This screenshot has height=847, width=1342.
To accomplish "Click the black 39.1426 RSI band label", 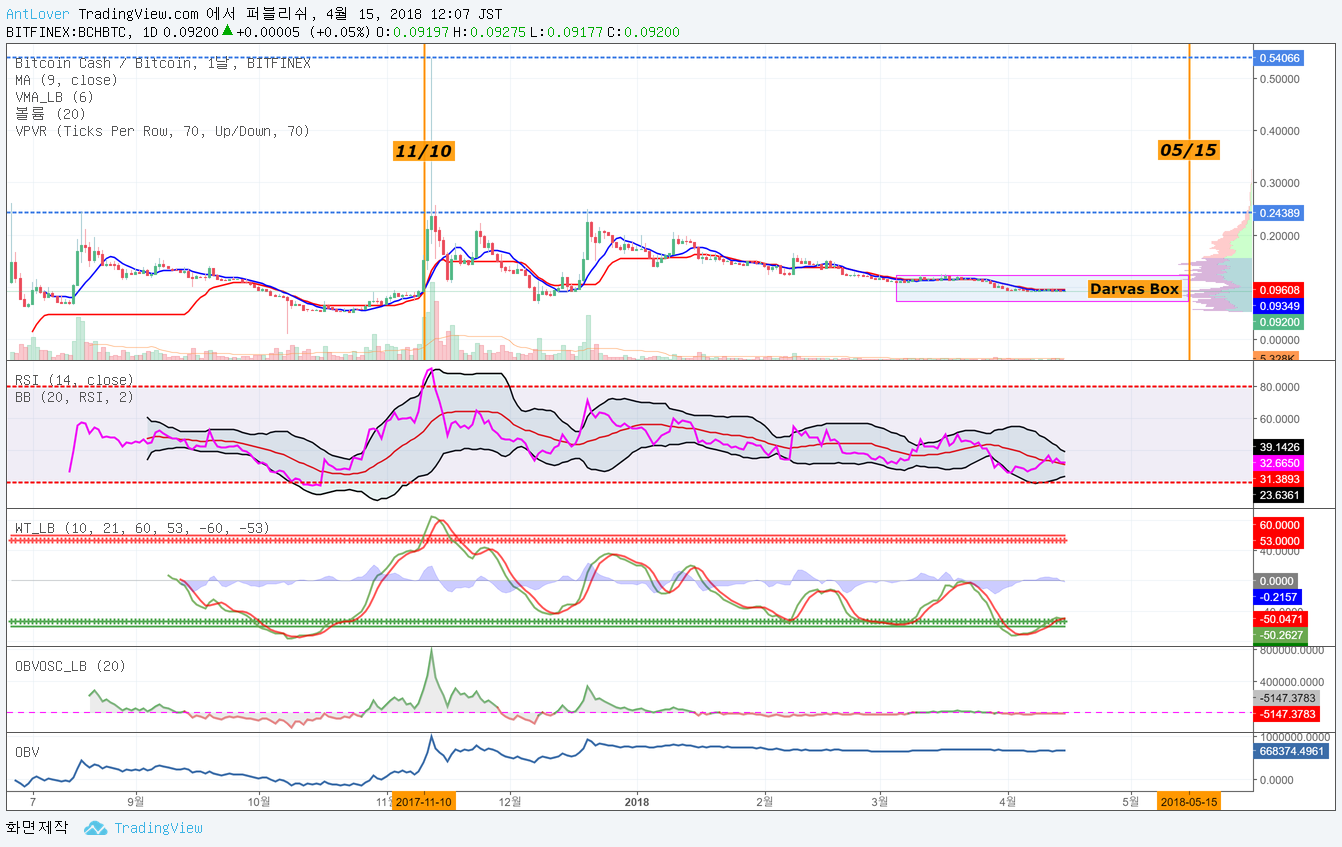I will point(1279,447).
